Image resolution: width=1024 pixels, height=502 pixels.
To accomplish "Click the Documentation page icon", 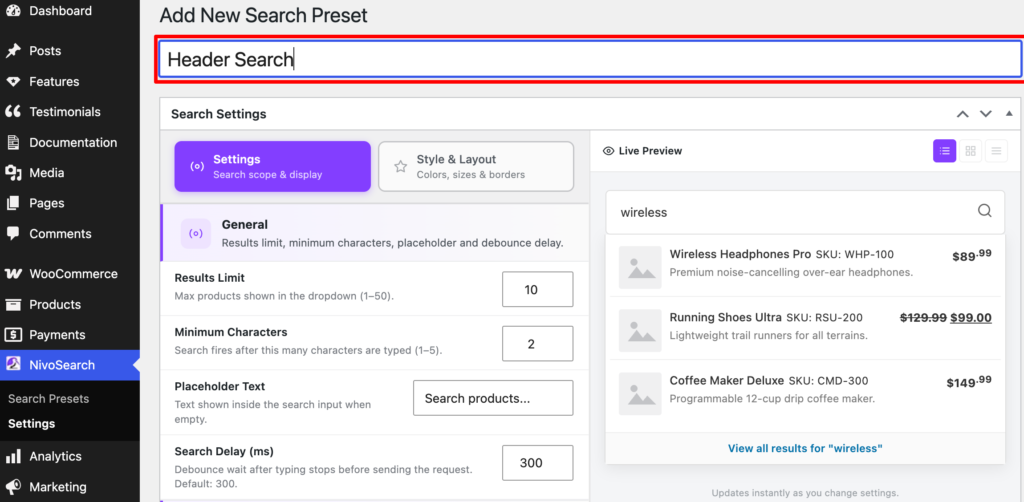I will click(x=13, y=142).
